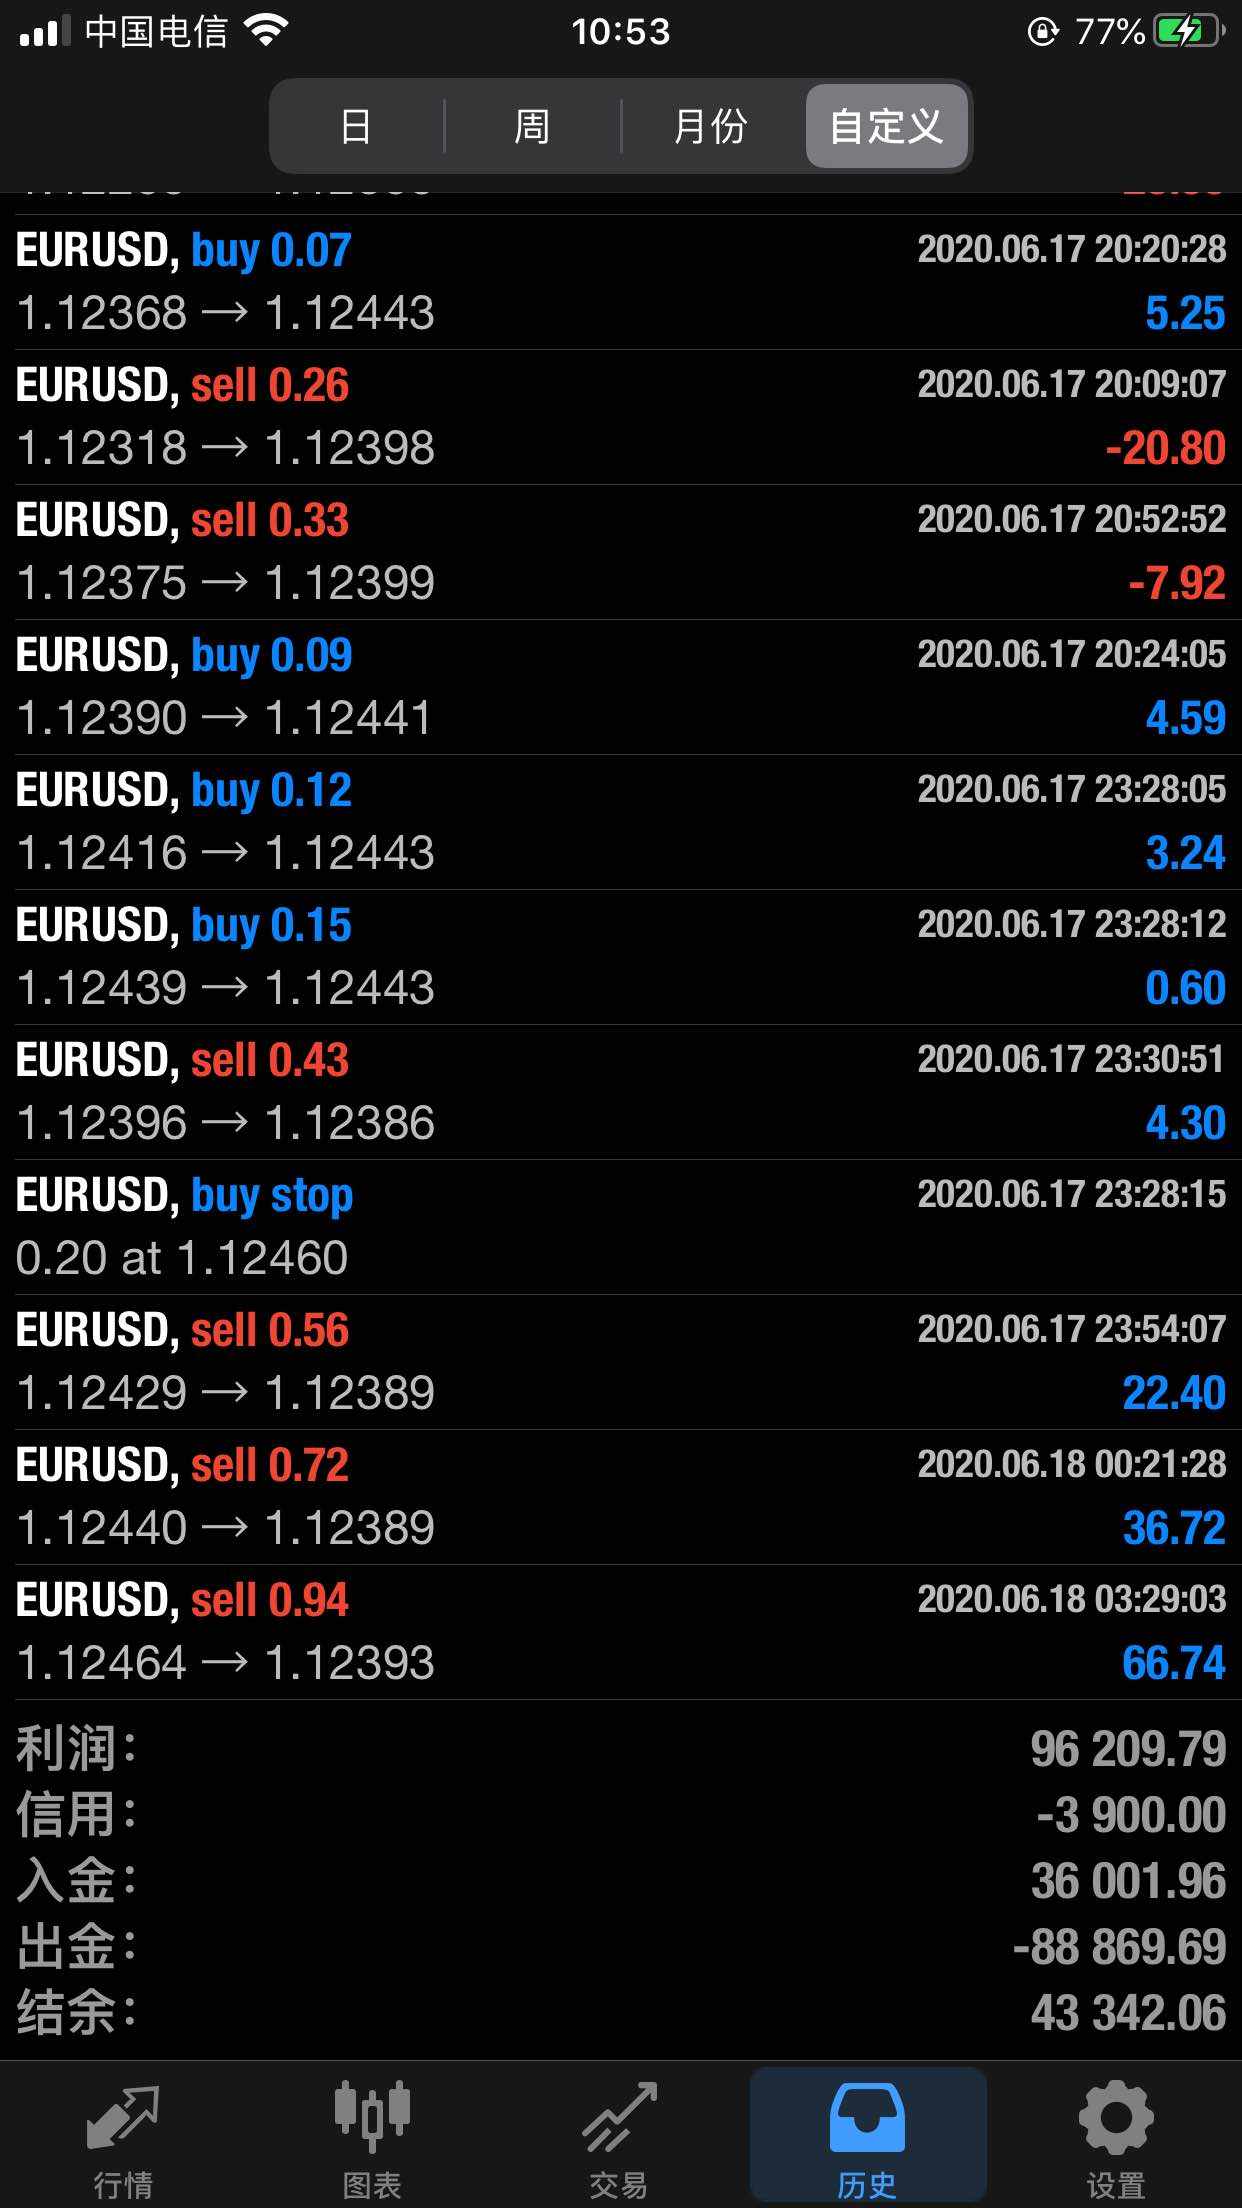Image resolution: width=1242 pixels, height=2208 pixels.
Task: Open the EURUSD buy 0.07 trade
Action: point(620,282)
